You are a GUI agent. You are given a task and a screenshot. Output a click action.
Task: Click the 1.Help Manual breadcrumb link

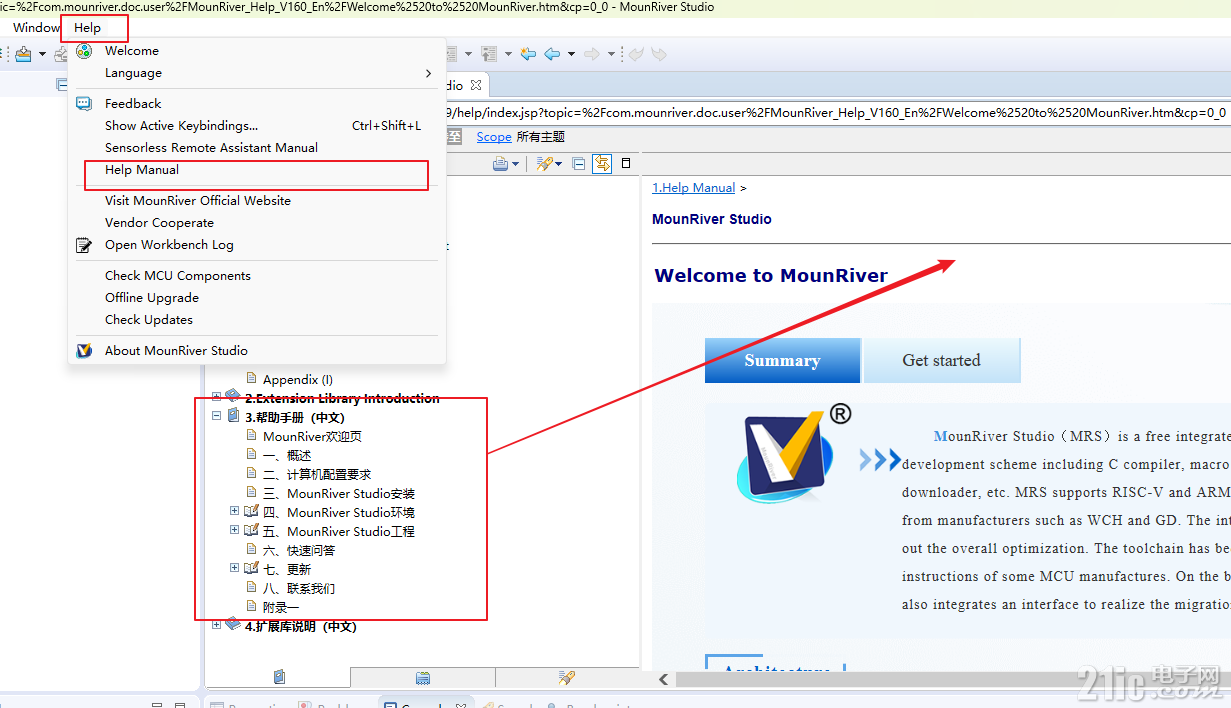(x=693, y=188)
